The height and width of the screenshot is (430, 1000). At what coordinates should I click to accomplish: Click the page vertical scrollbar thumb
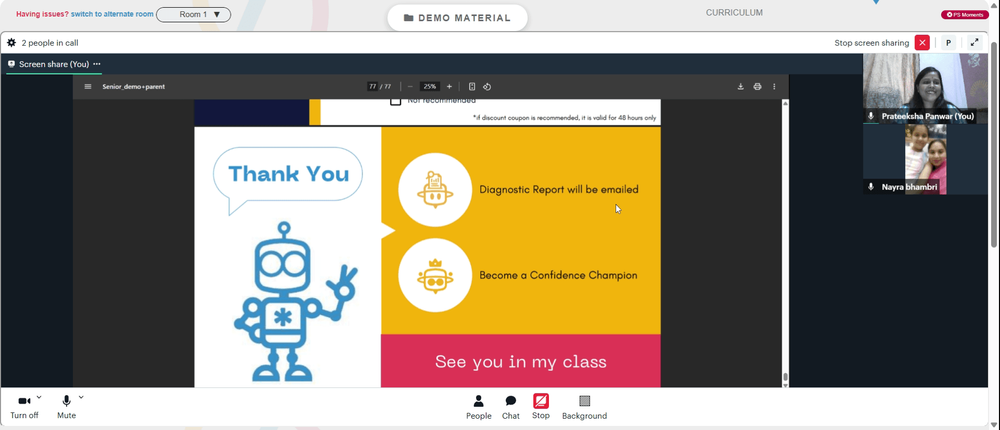(x=994, y=144)
